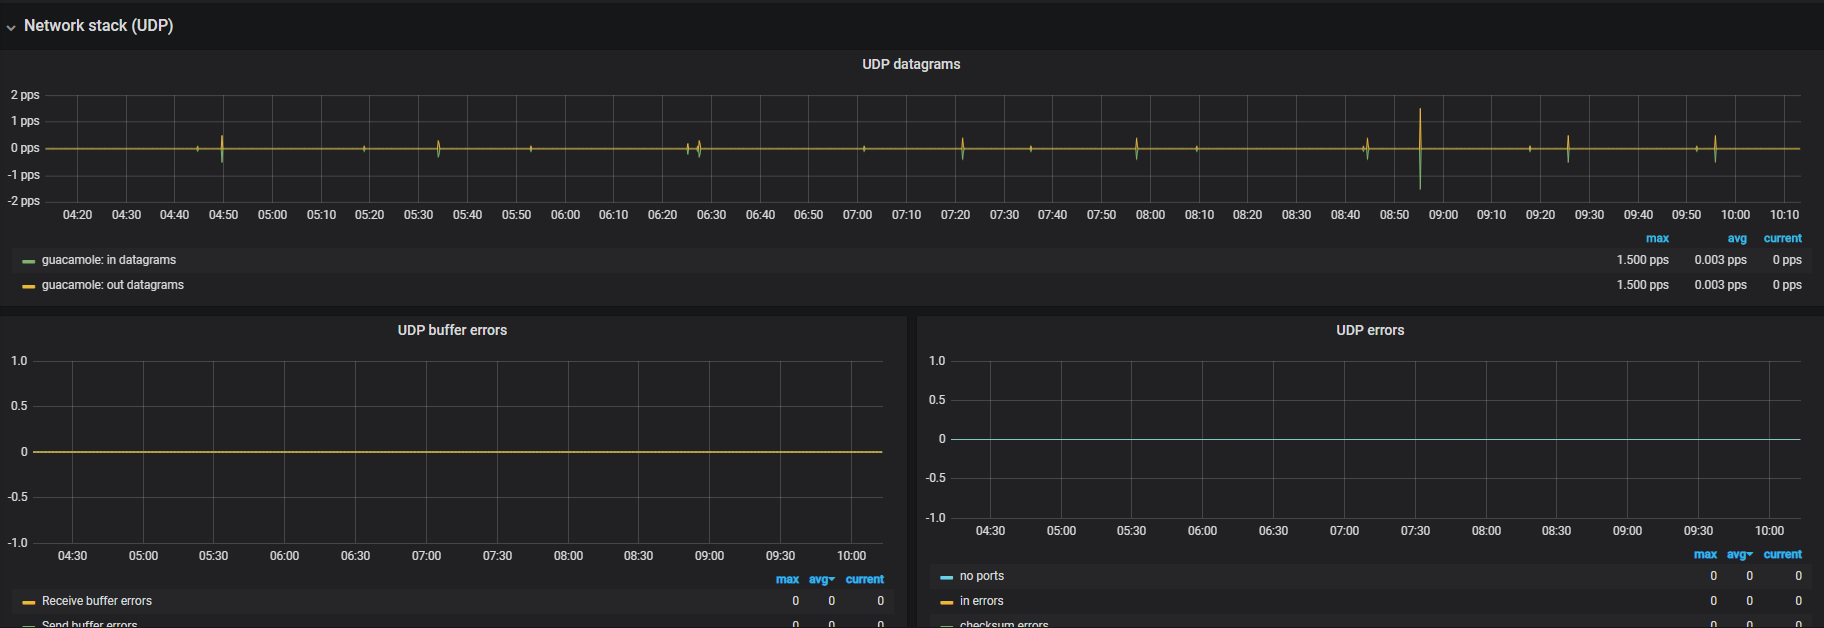The width and height of the screenshot is (1824, 628).
Task: Toggle in errors series in UDP errors
Action: [982, 601]
